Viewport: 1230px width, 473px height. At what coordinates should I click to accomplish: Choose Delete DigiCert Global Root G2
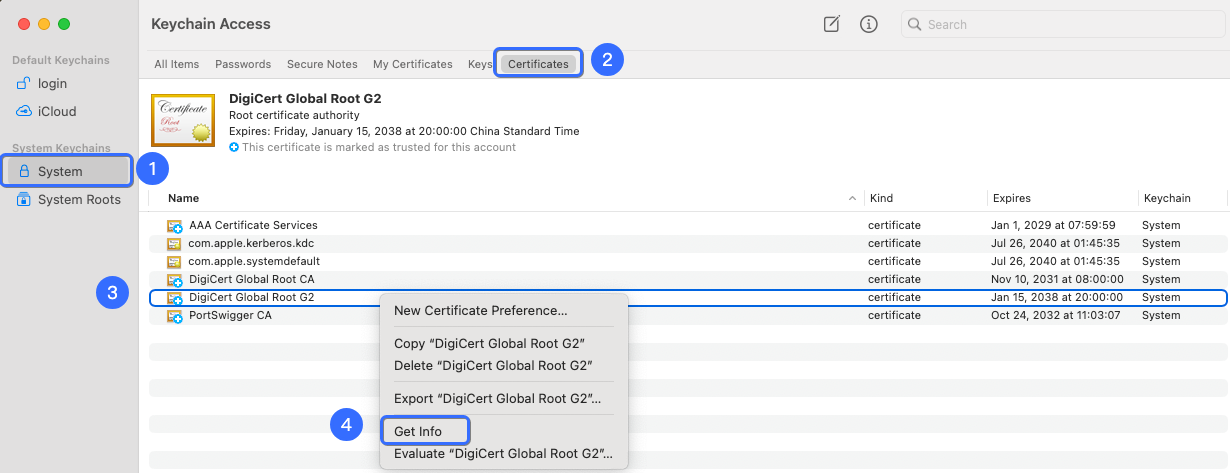click(489, 365)
